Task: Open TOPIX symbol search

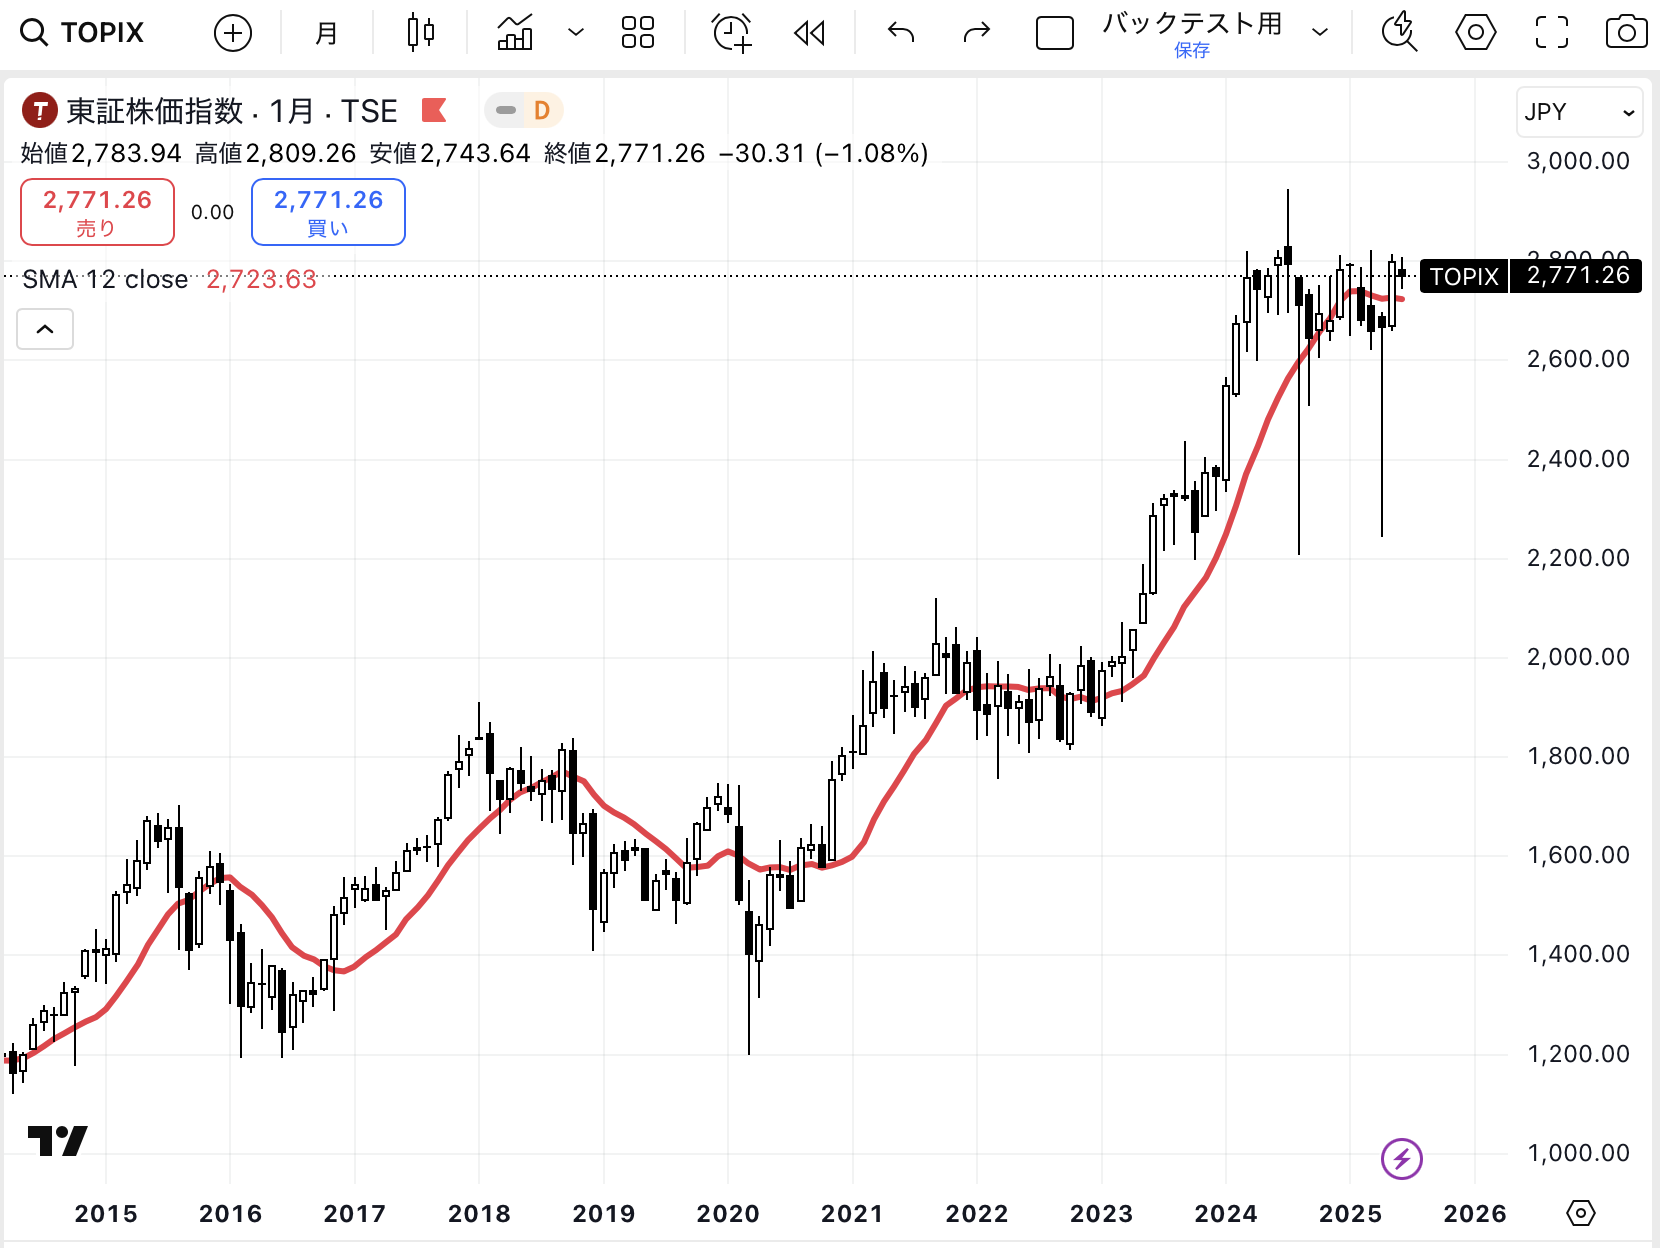Action: pyautogui.click(x=82, y=33)
